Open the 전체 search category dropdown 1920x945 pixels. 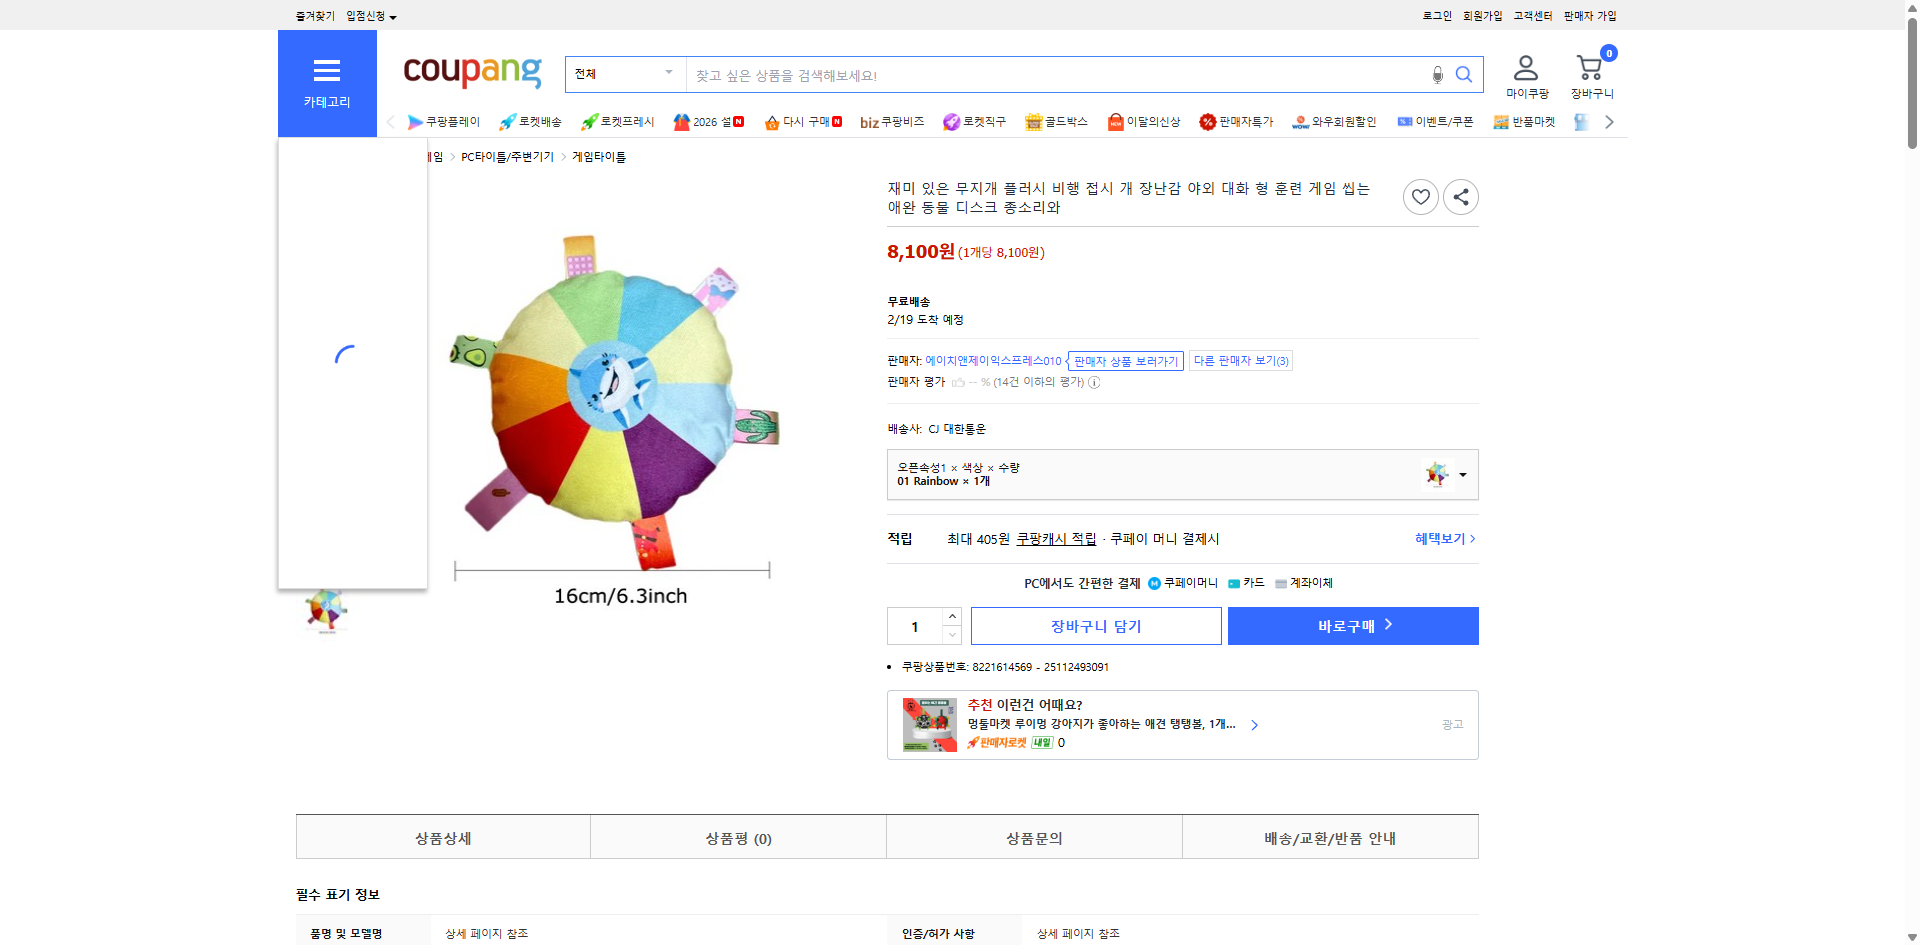click(625, 74)
